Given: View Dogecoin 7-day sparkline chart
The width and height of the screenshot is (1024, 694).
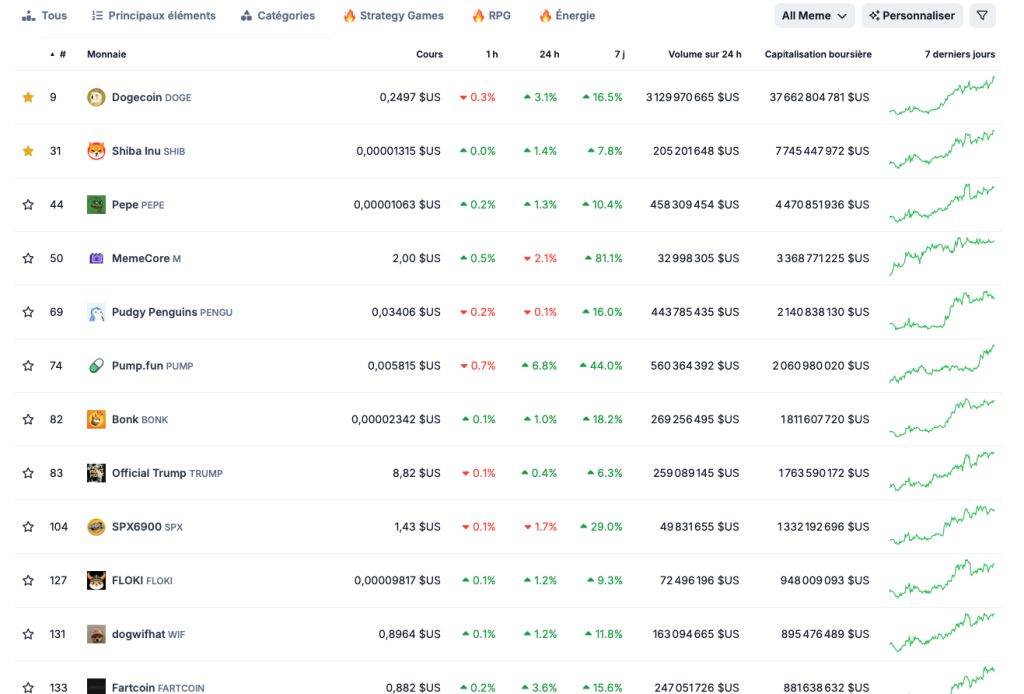Looking at the screenshot, I should pyautogui.click(x=942, y=97).
